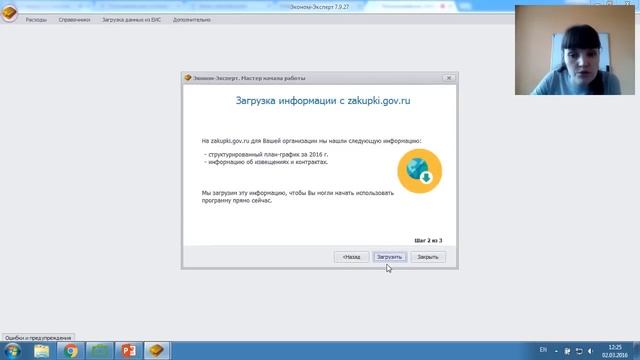Click the Эконом-Эксперт application logo button
Image resolution: width=640 pixels, height=360 pixels.
click(9, 13)
